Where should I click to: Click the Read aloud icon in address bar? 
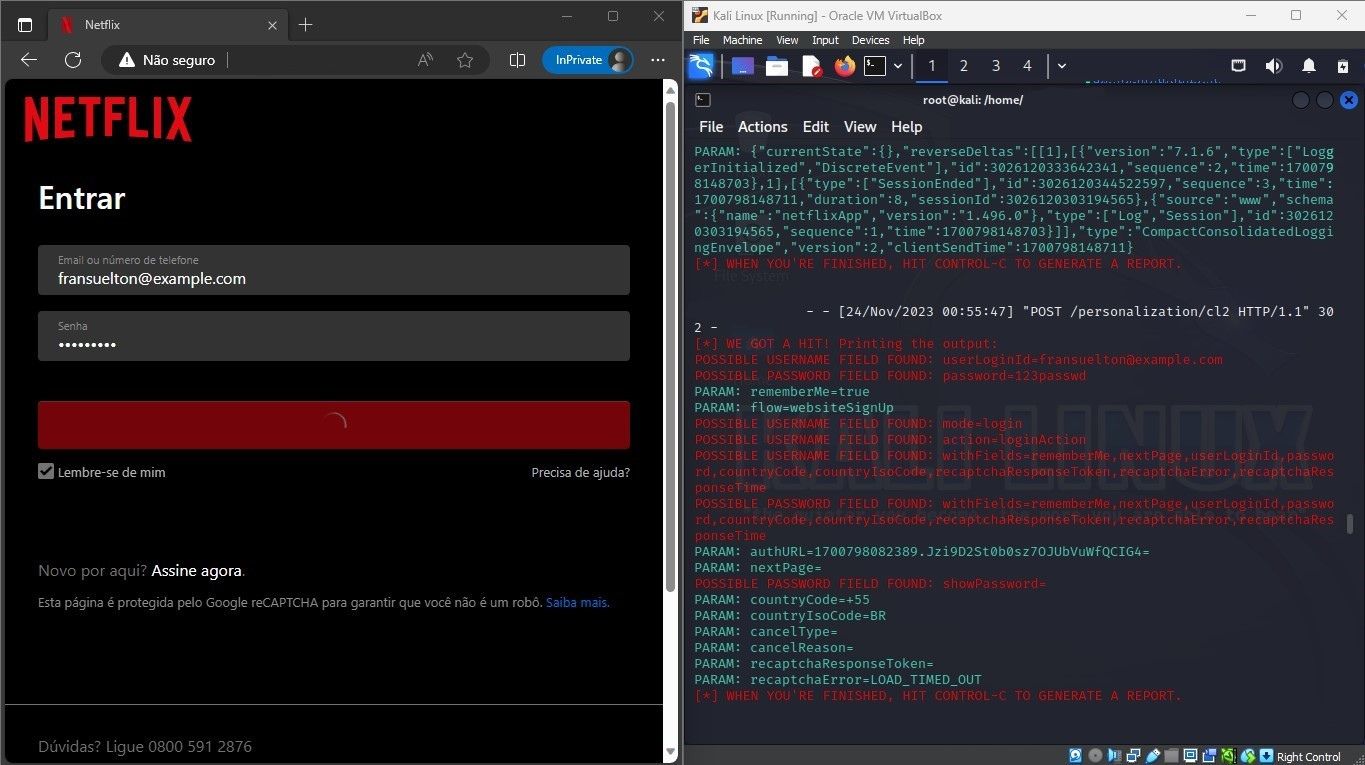pos(425,60)
